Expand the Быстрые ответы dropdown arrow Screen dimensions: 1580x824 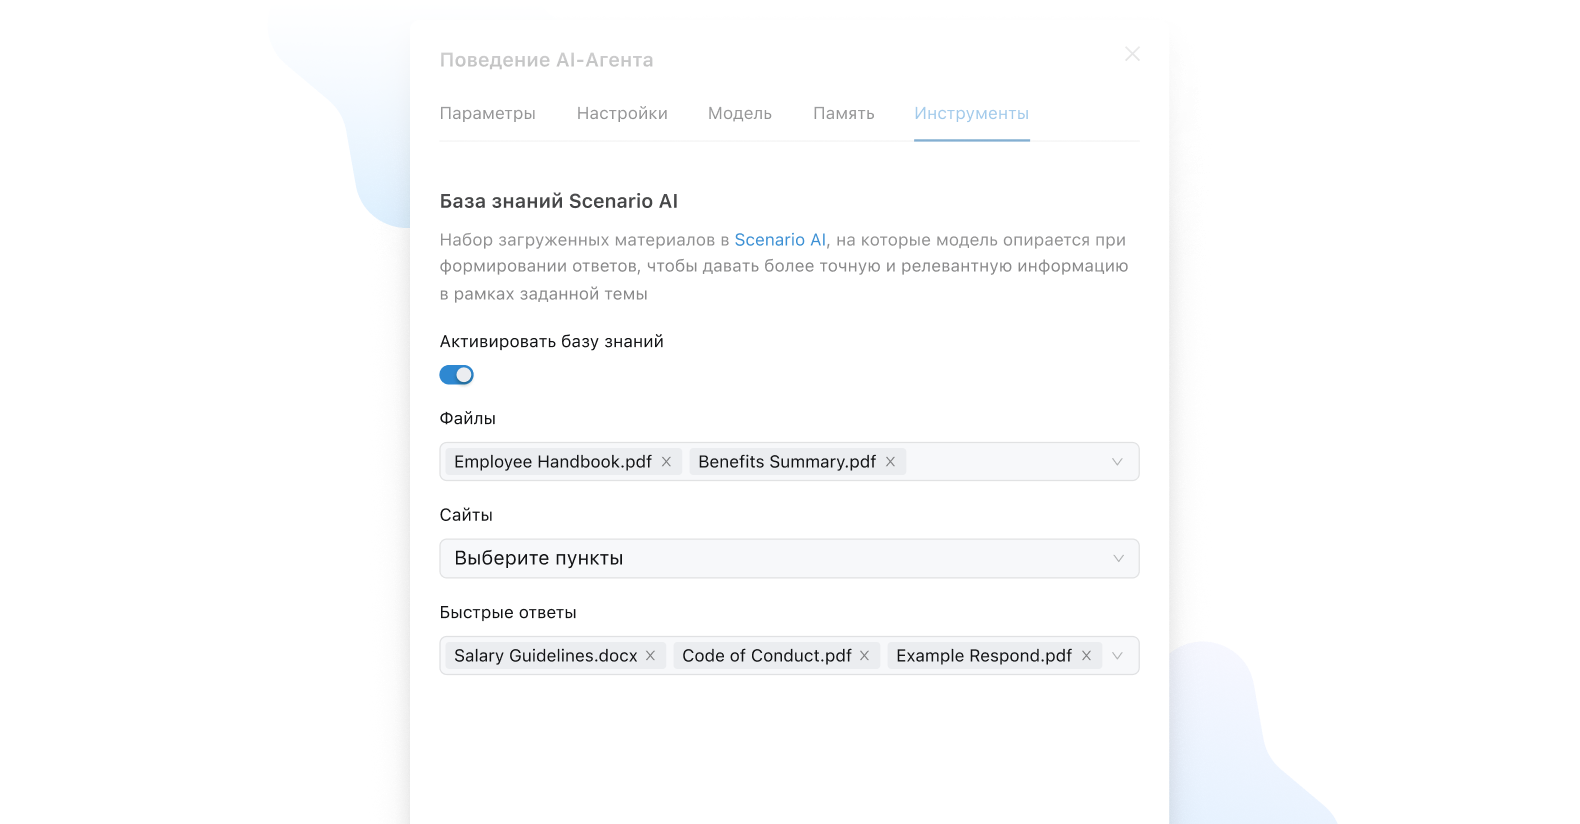(1117, 656)
